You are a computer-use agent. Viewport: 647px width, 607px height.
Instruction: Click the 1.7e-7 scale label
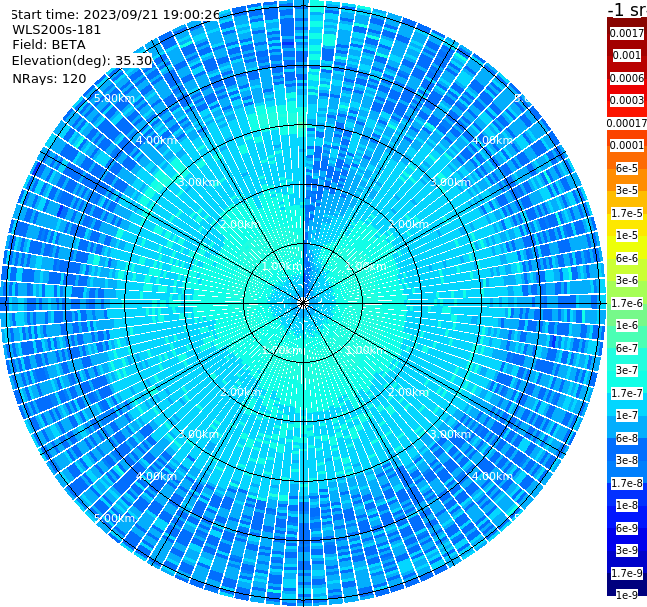pos(626,393)
